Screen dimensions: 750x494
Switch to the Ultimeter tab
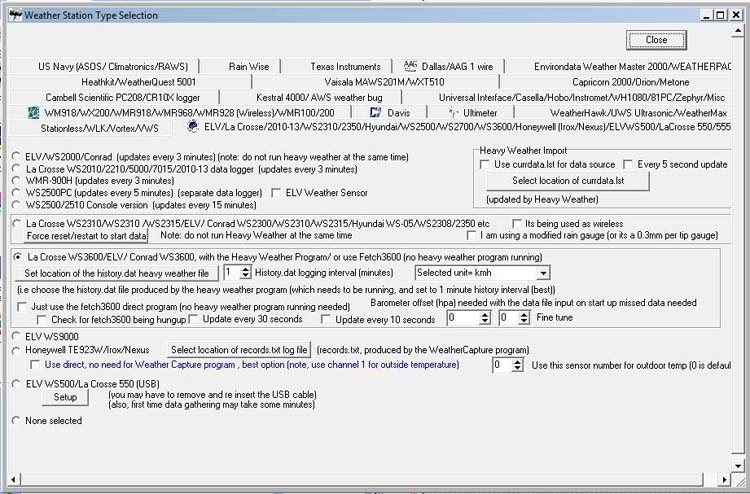473,113
